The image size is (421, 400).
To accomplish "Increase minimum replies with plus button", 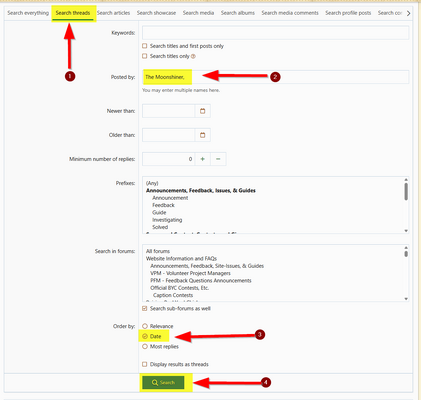I will tap(202, 159).
